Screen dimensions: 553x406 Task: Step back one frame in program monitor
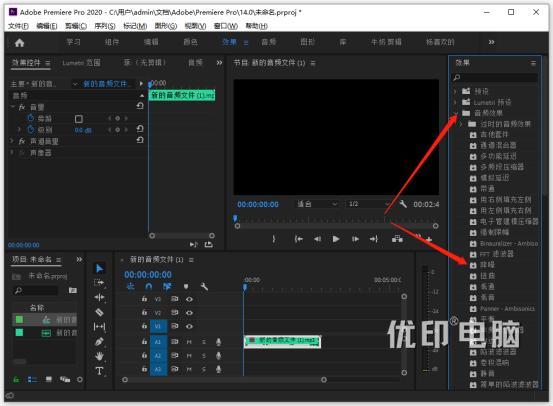(317, 239)
